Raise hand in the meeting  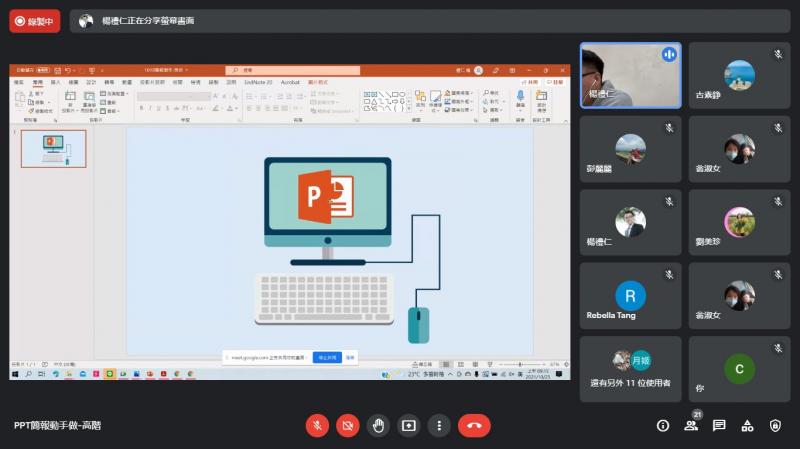pyautogui.click(x=378, y=425)
